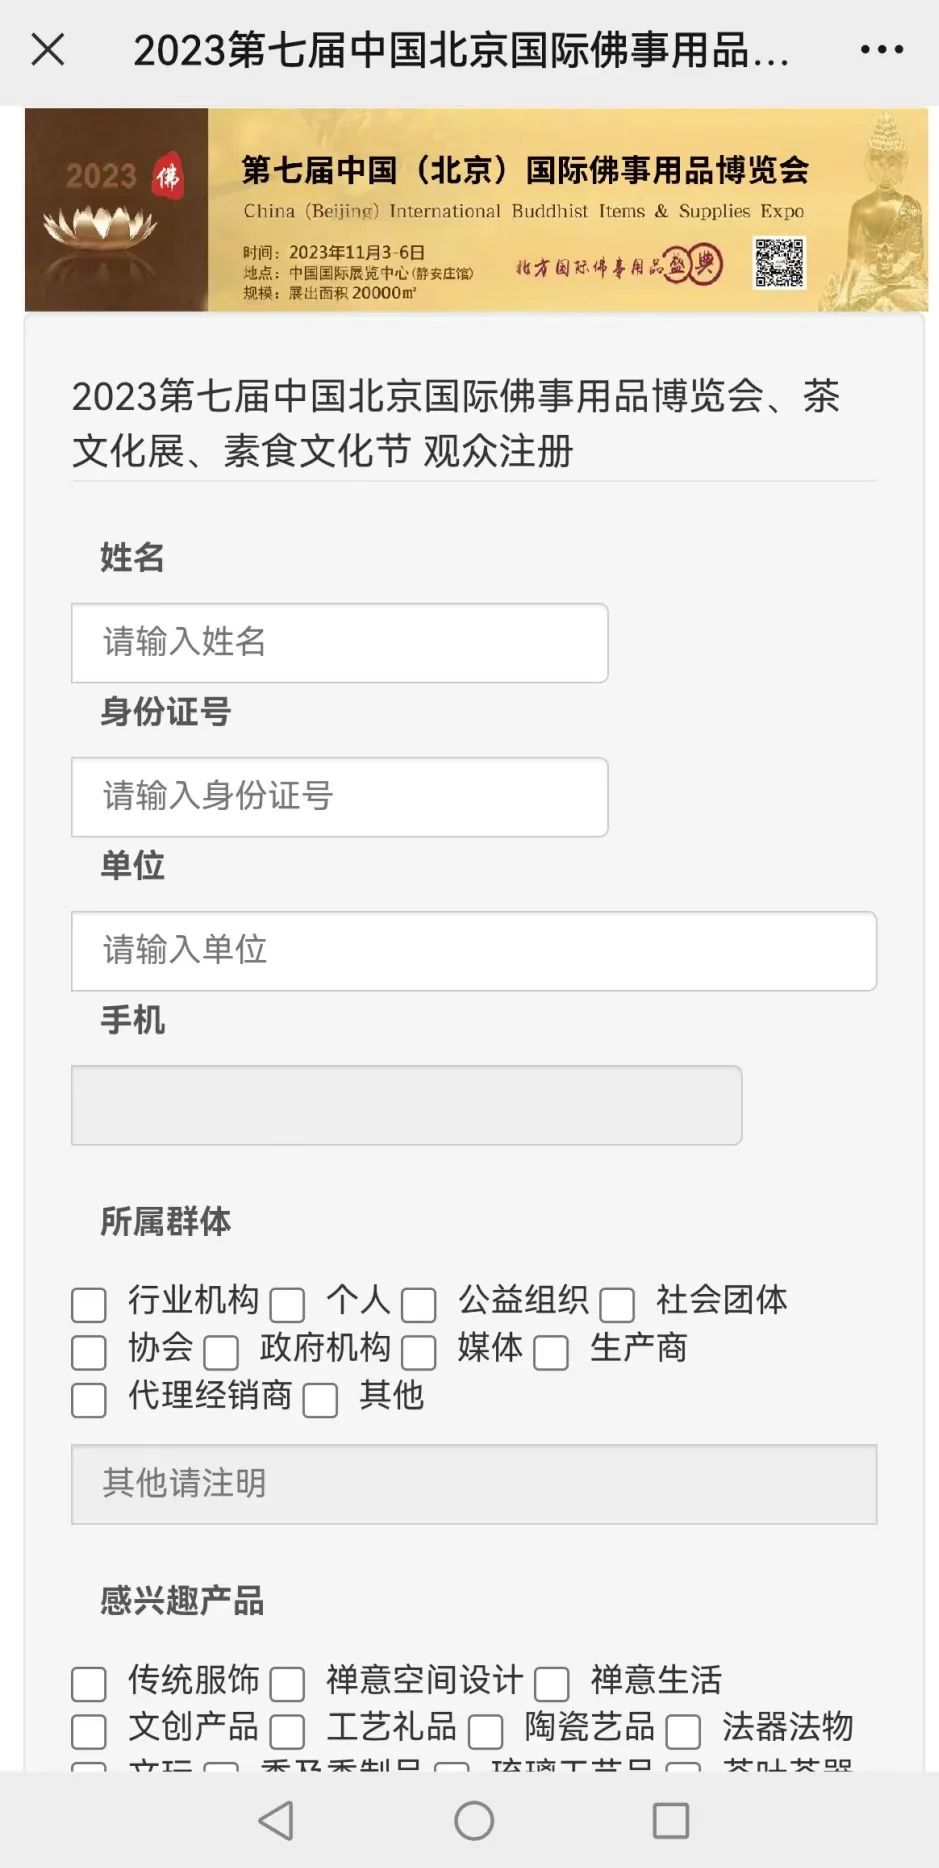Screen dimensions: 939x1868
Task: Close the registration page with X icon
Action: tap(47, 49)
